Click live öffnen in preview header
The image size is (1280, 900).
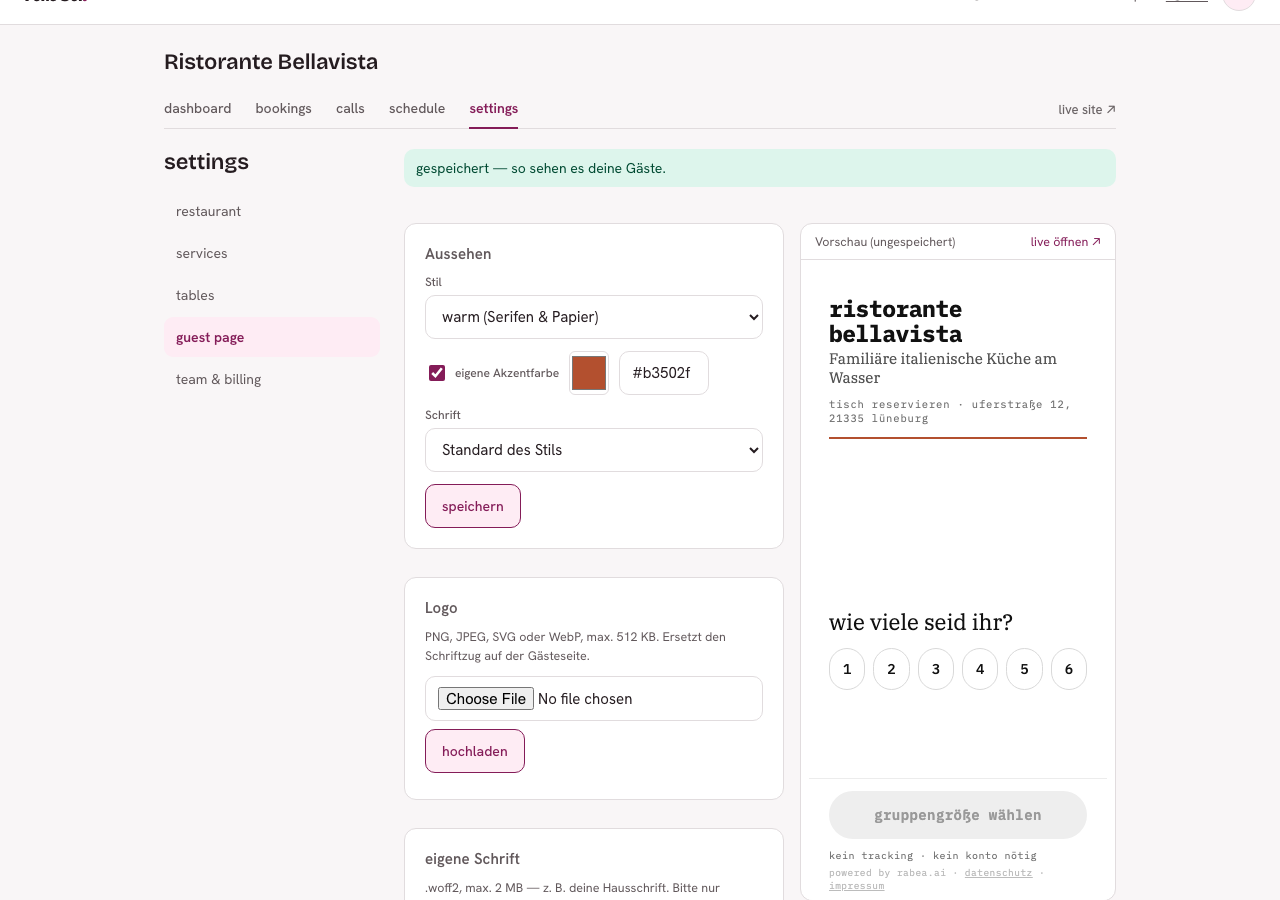[x=1066, y=242]
